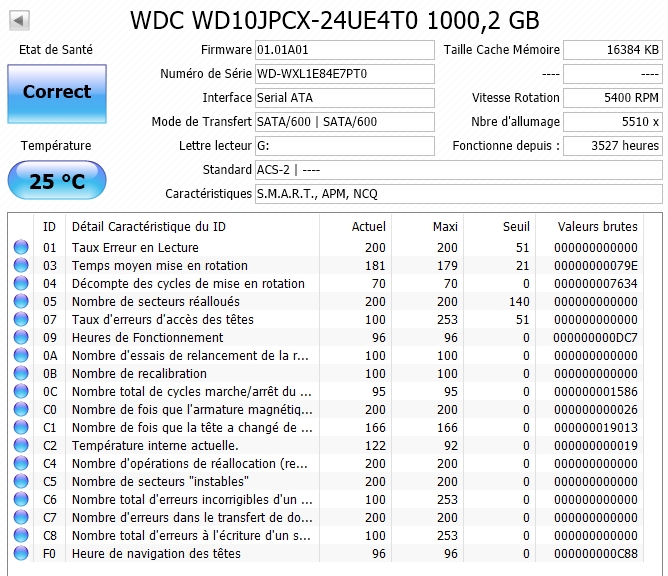Click the status dot for ID 07
This screenshot has height=576, width=668.
coord(21,319)
